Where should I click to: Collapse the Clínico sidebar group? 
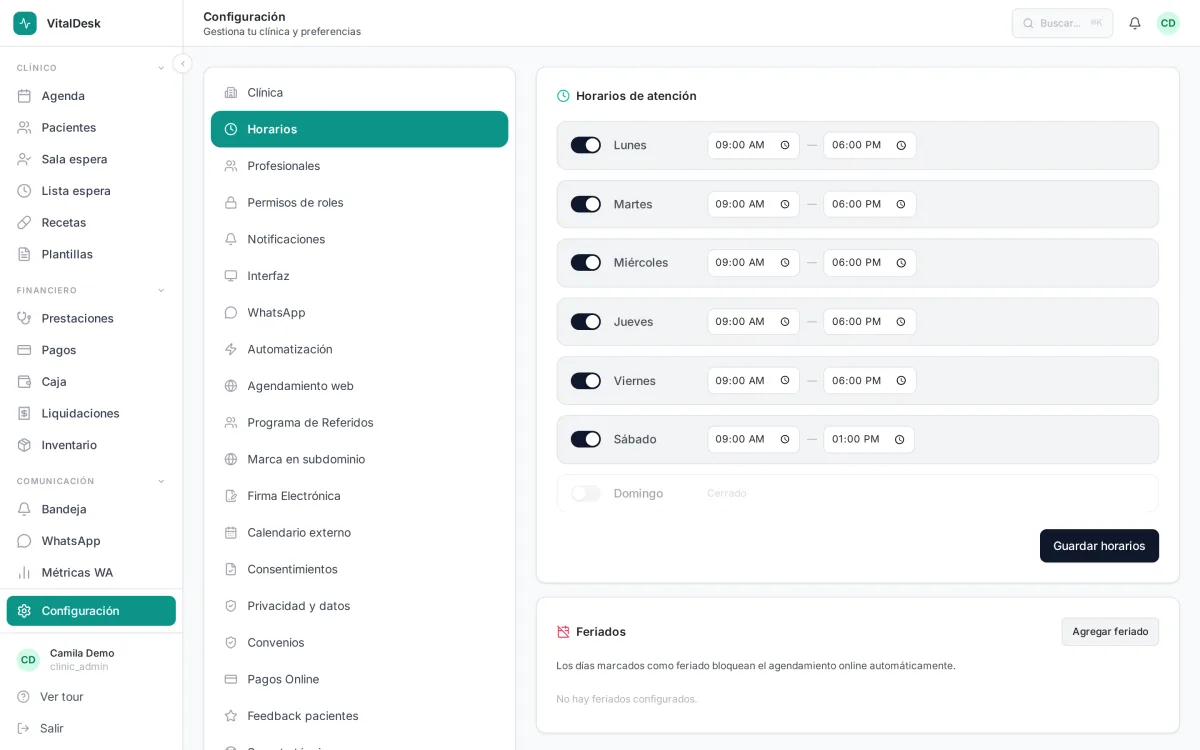(x=161, y=68)
